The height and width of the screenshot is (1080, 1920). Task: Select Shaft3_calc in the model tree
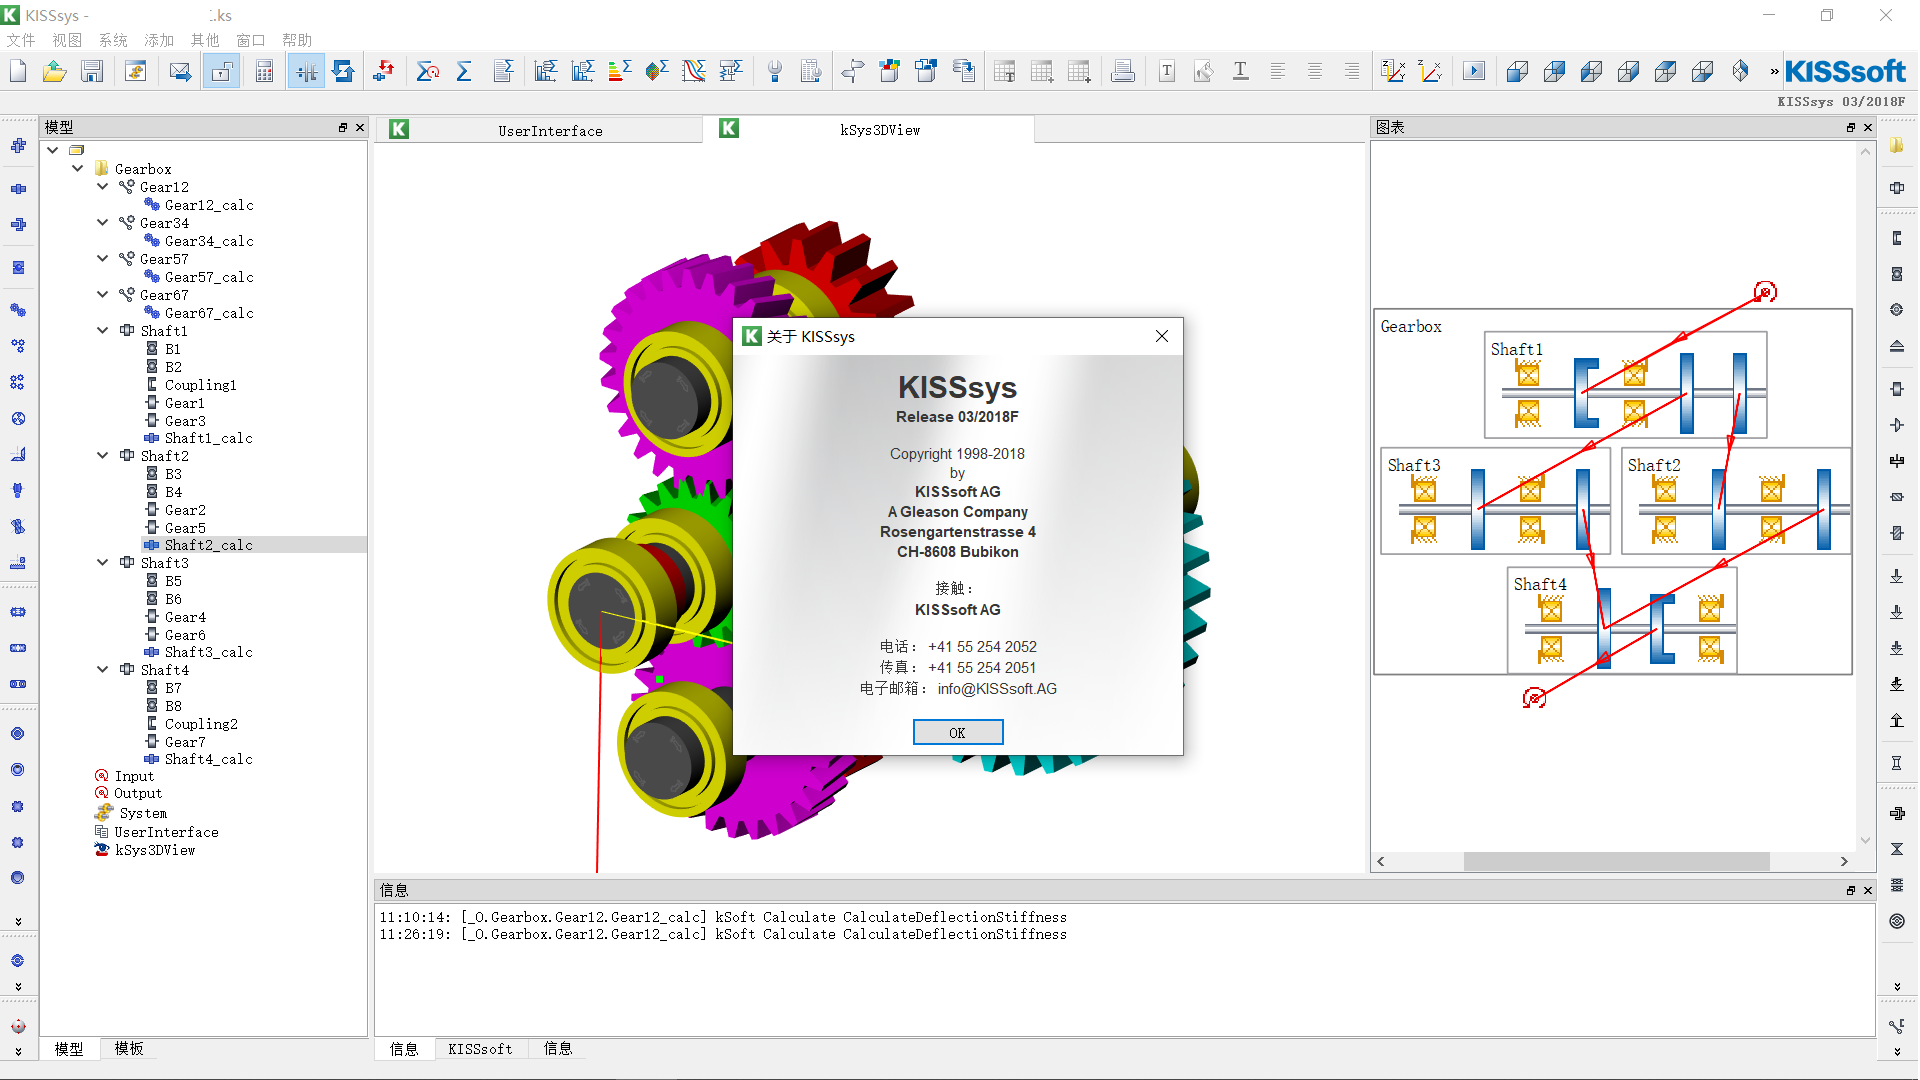pos(208,652)
